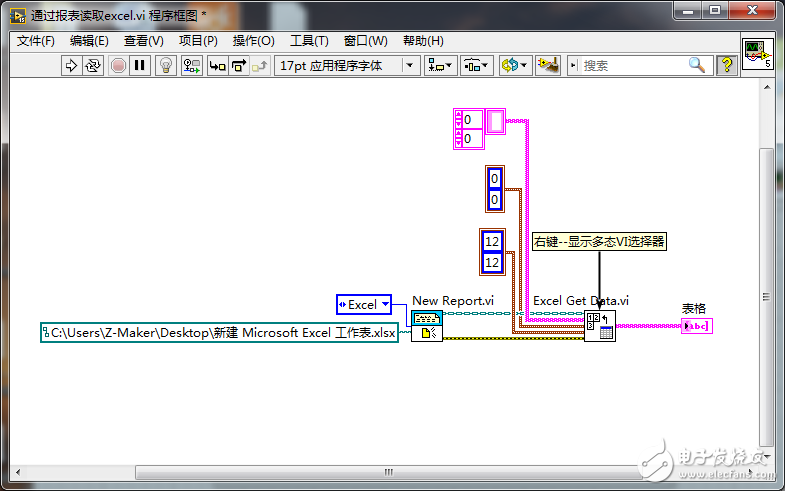Image resolution: width=785 pixels, height=491 pixels.
Task: Select the Excel Get Data.vi node
Action: (600, 326)
